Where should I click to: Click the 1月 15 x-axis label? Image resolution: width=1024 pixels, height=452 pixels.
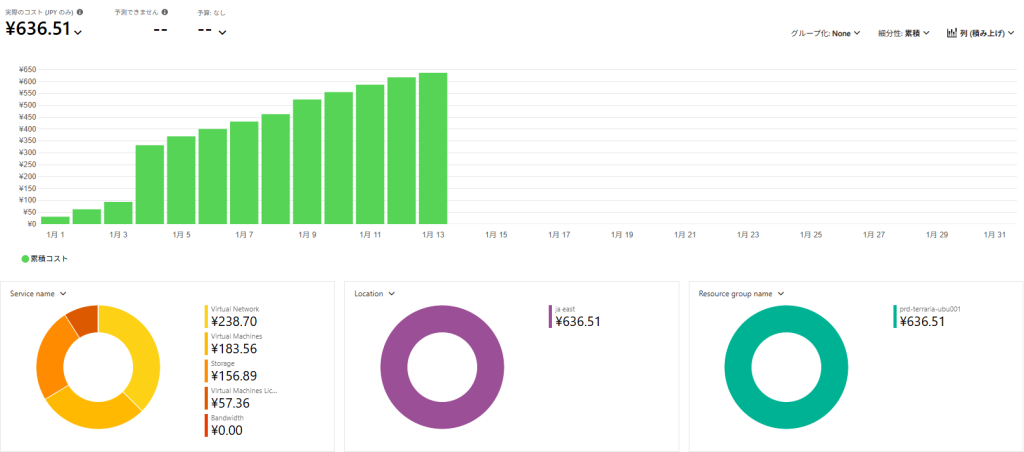pos(496,234)
